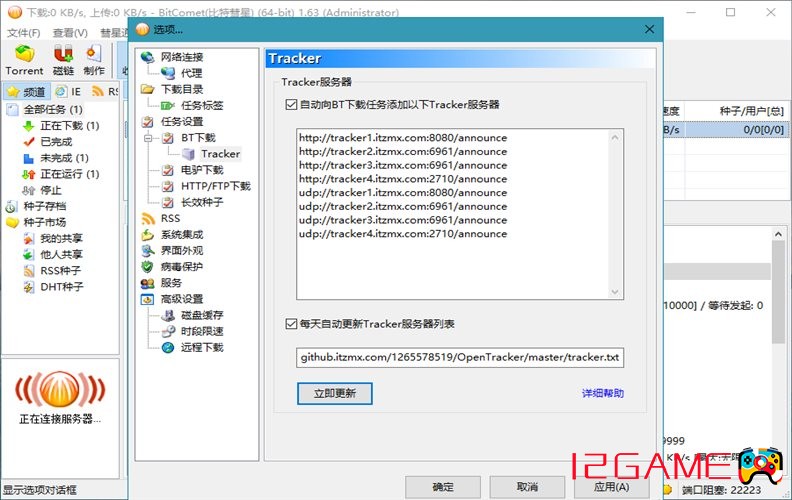
Task: Switch to the IE tab in sidebar
Action: (69, 91)
